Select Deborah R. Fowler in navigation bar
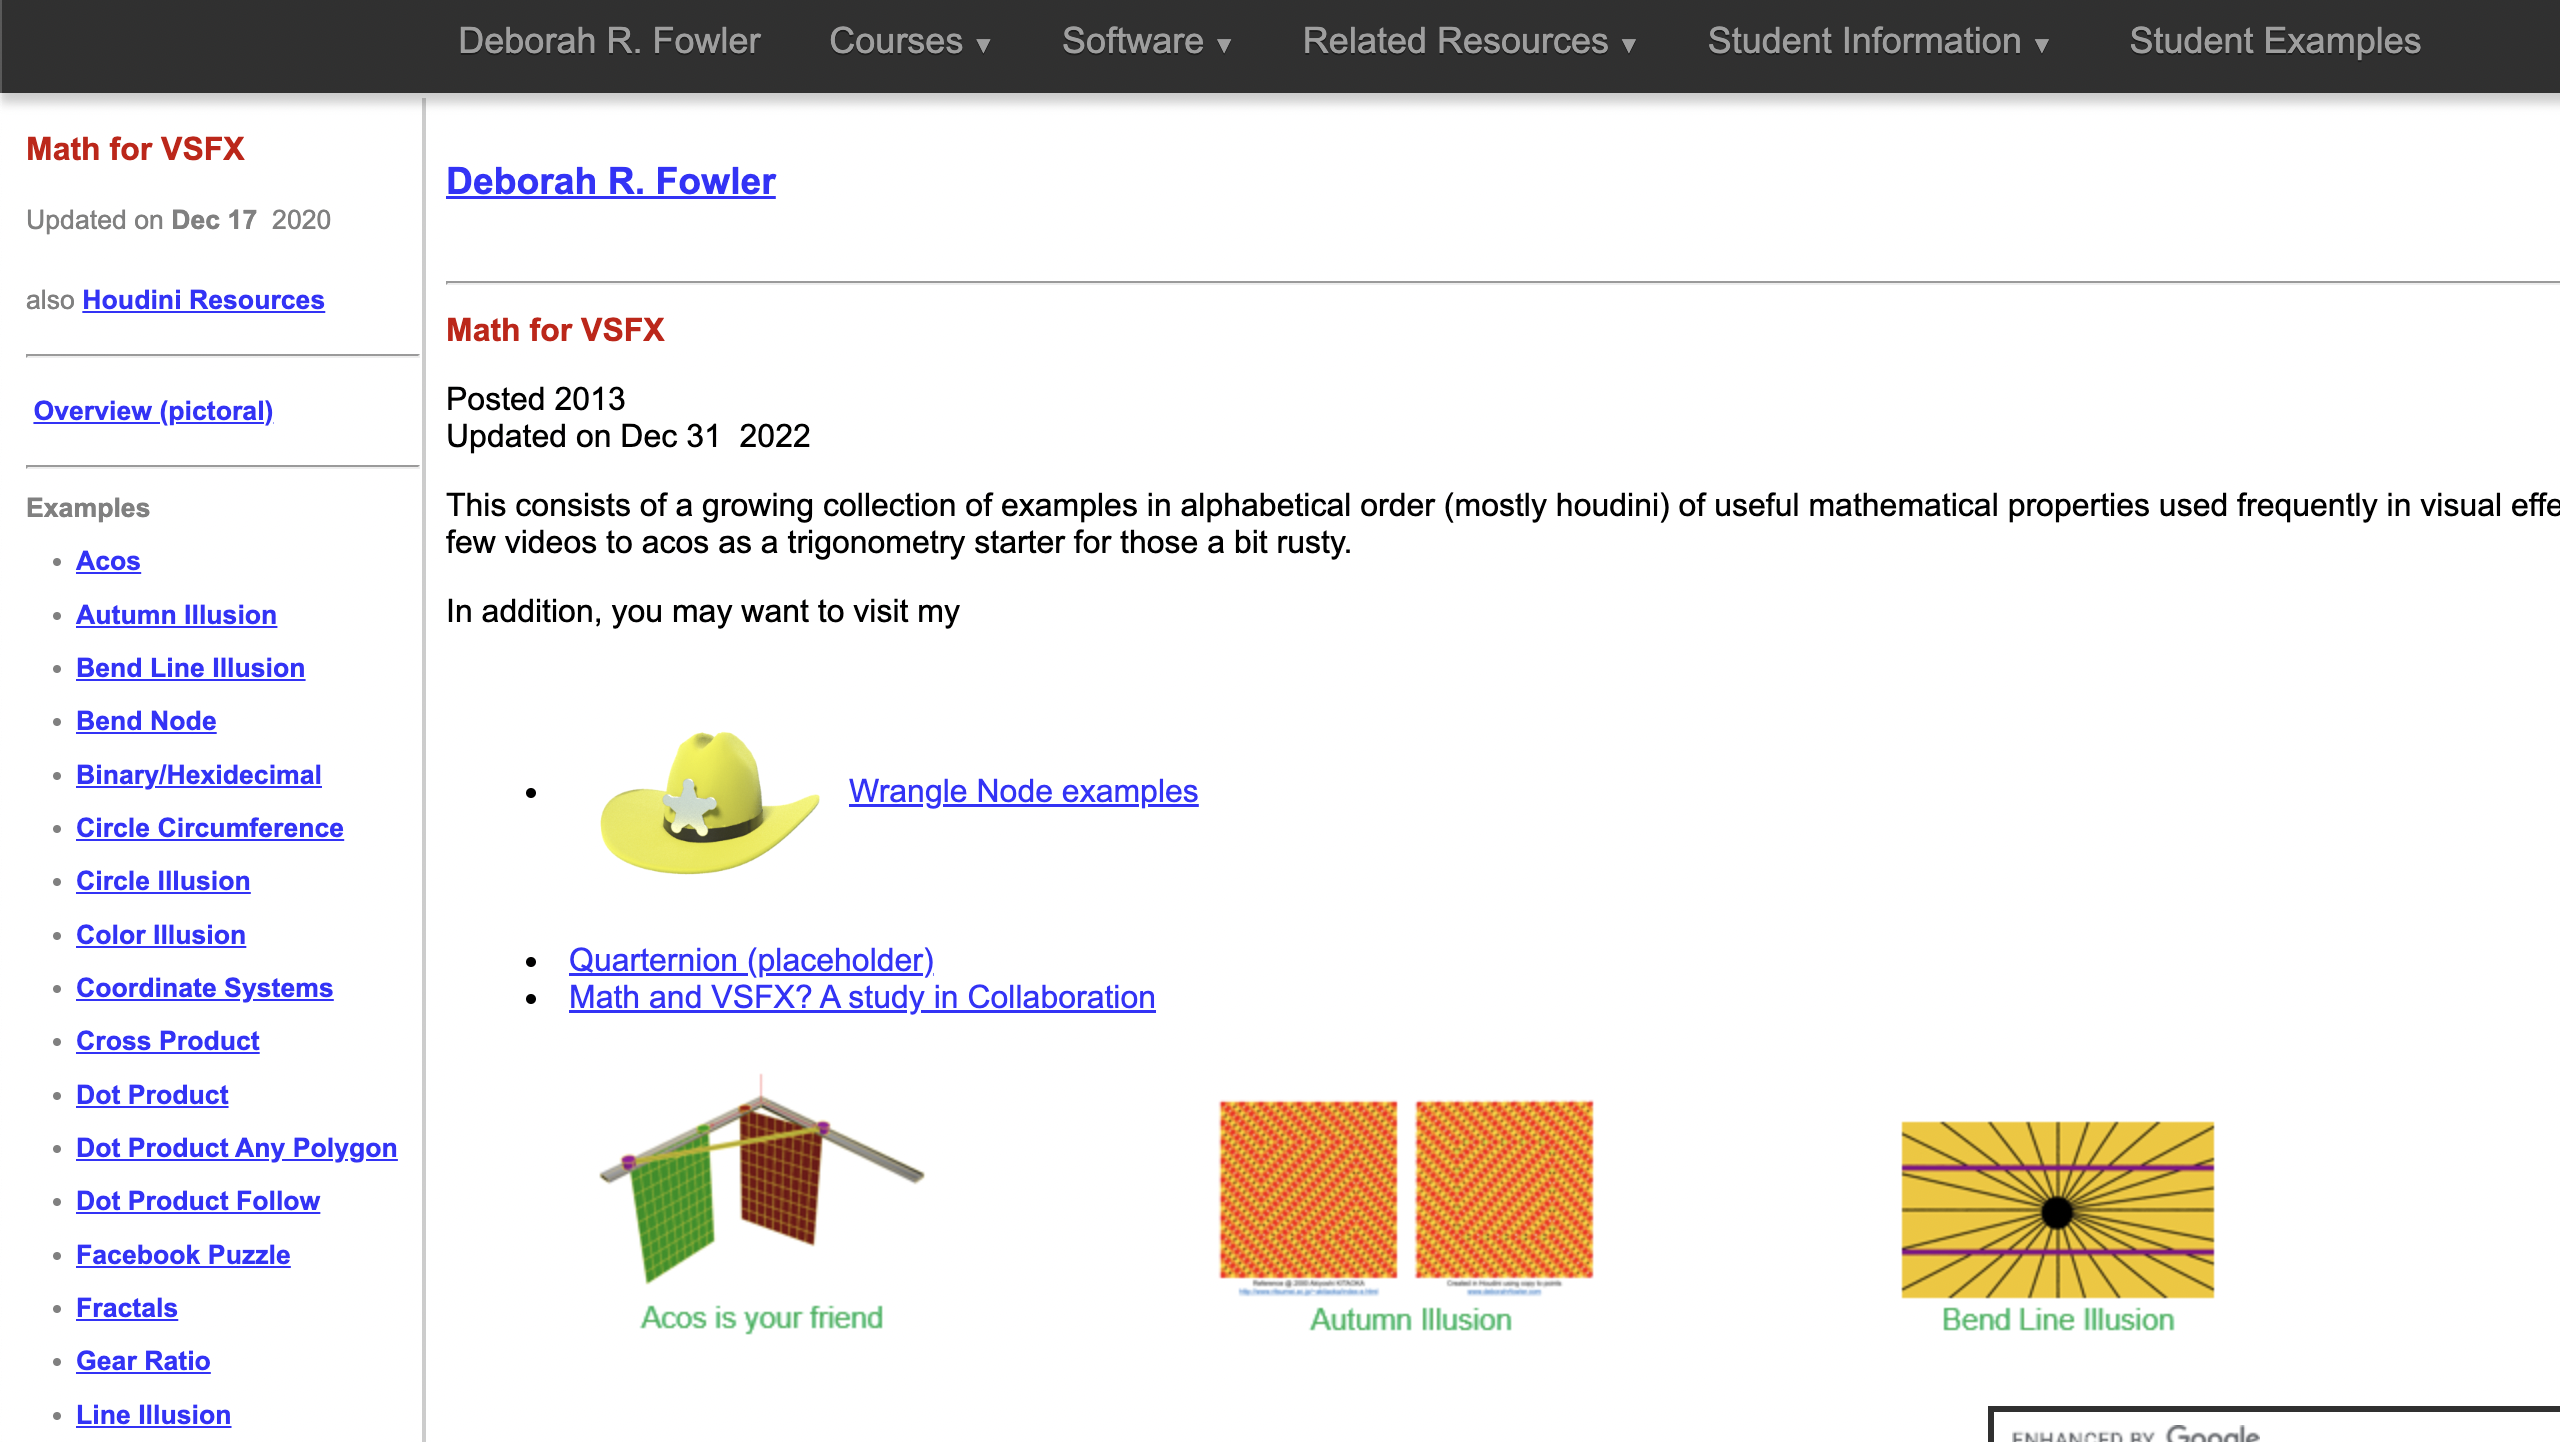The image size is (2560, 1442). pos(609,42)
